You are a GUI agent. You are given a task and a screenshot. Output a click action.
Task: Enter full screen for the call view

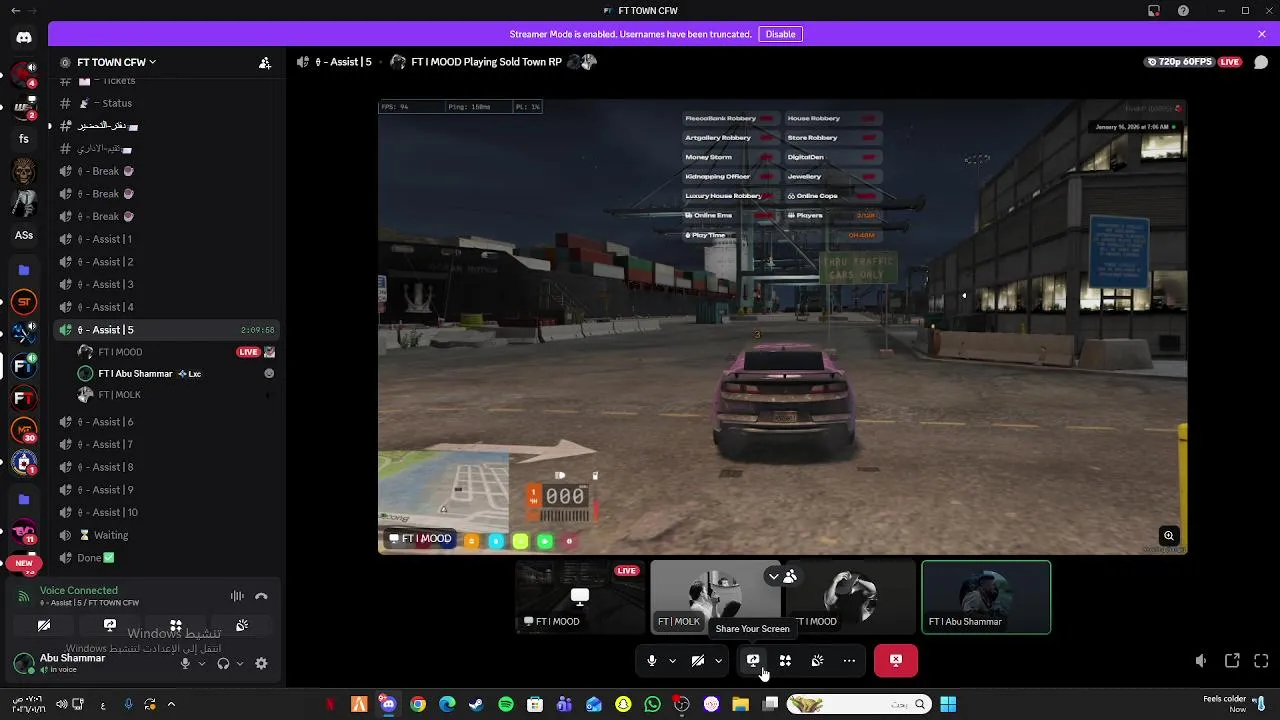click(1261, 661)
